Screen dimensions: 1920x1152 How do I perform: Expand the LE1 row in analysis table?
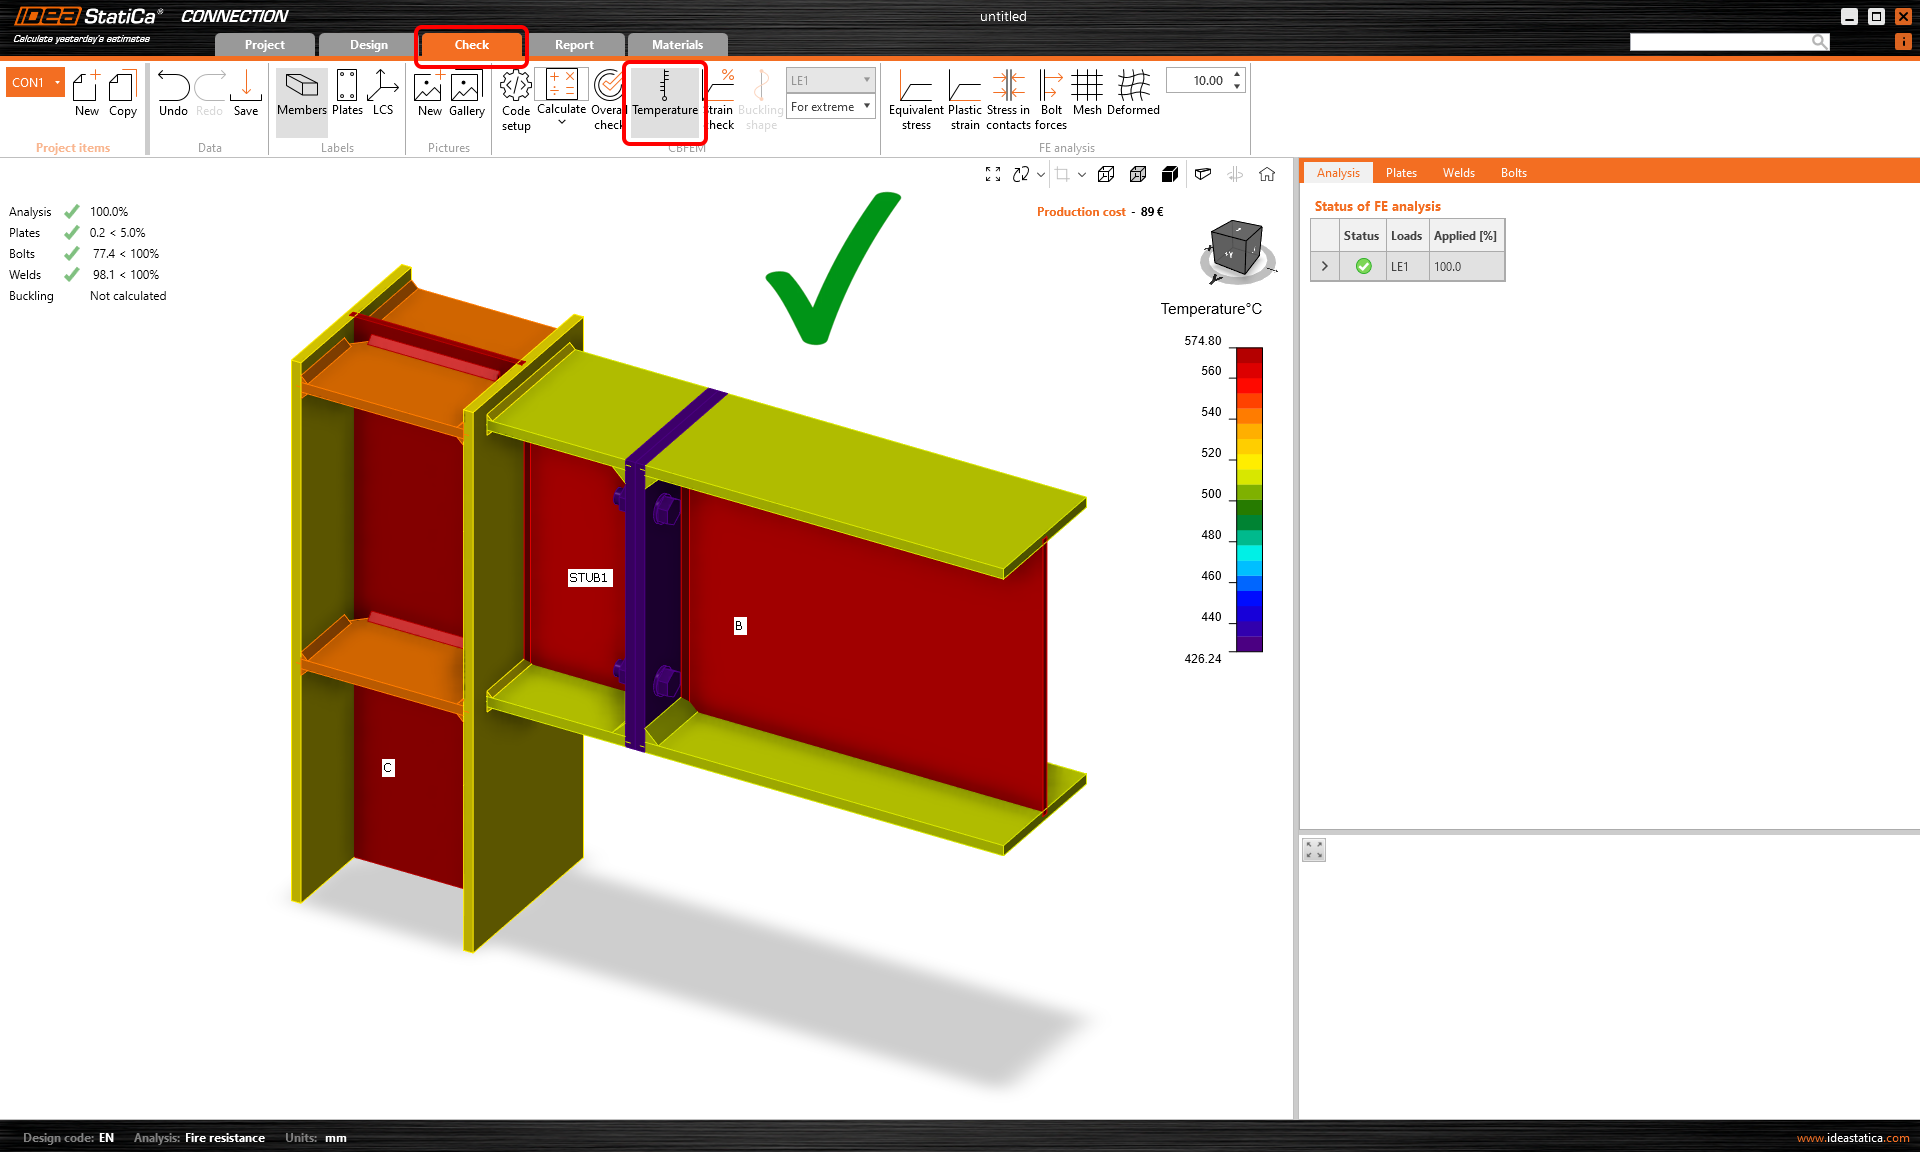pos(1325,266)
